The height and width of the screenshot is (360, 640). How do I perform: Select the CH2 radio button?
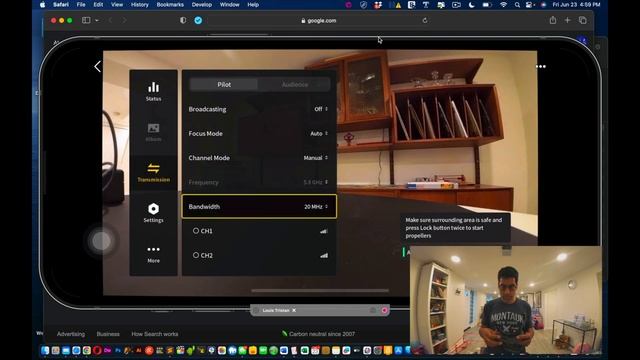pos(196,255)
